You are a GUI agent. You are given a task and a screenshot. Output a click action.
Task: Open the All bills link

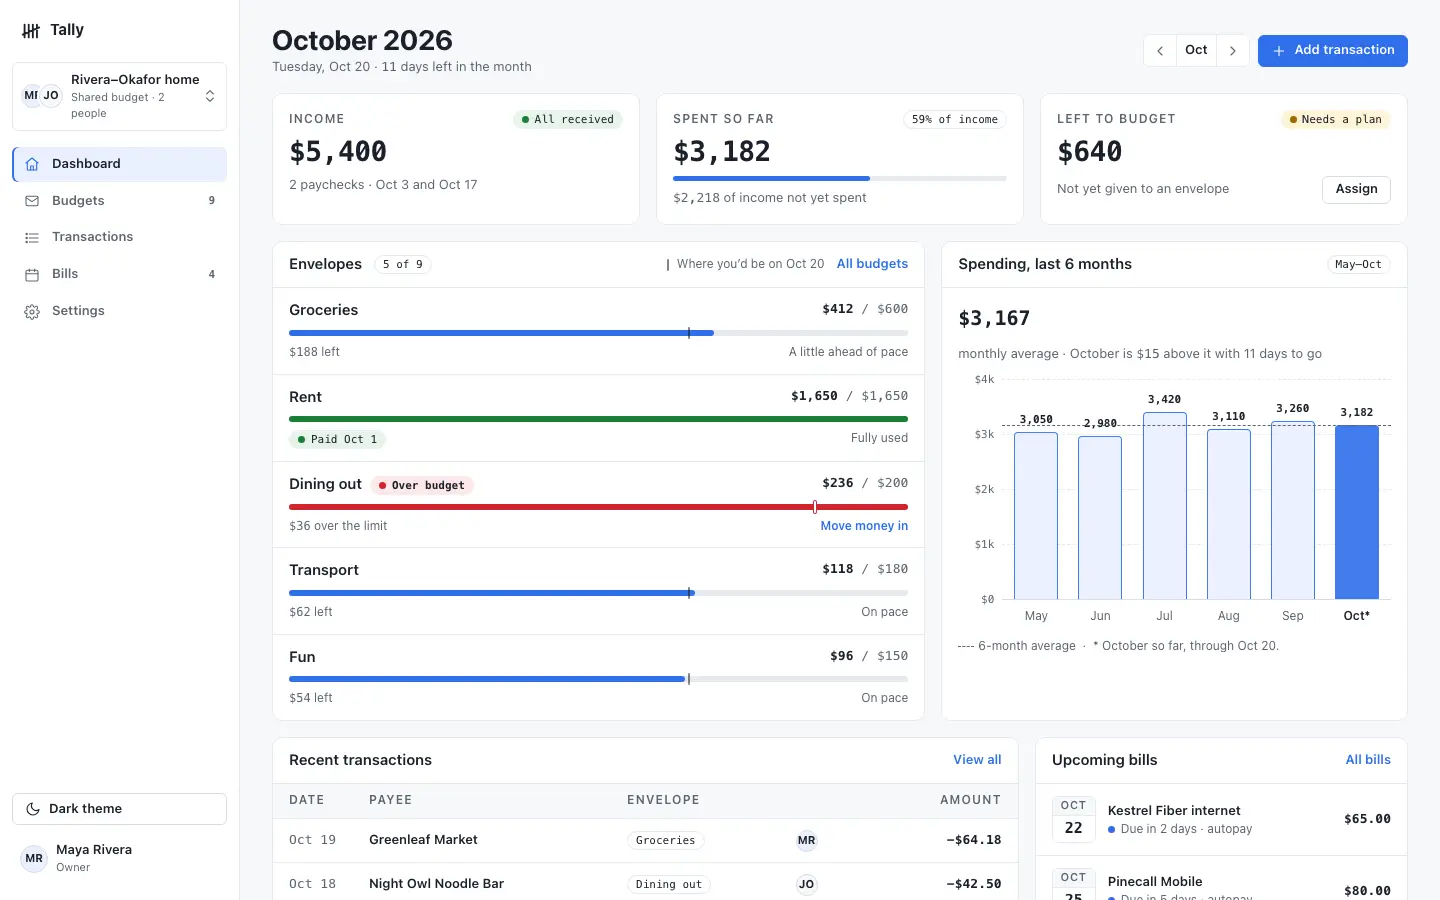coord(1368,760)
